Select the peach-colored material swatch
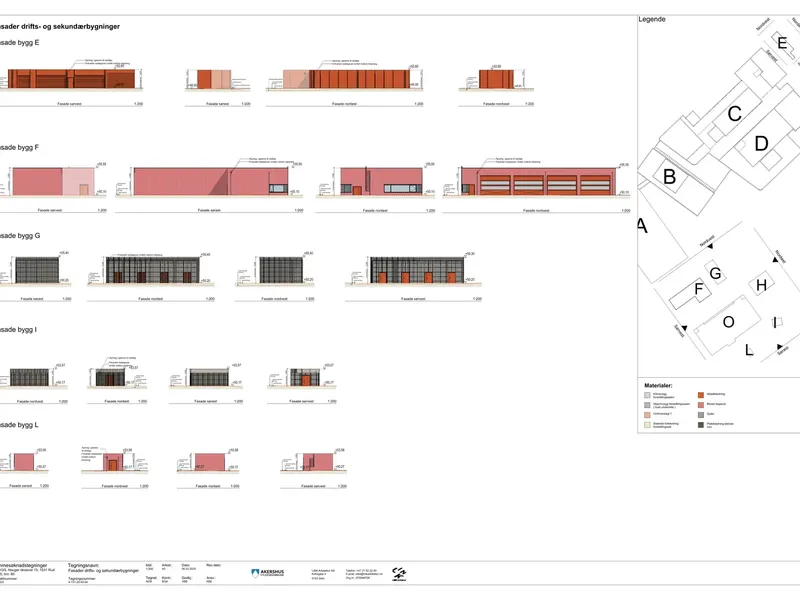 pyautogui.click(x=647, y=415)
